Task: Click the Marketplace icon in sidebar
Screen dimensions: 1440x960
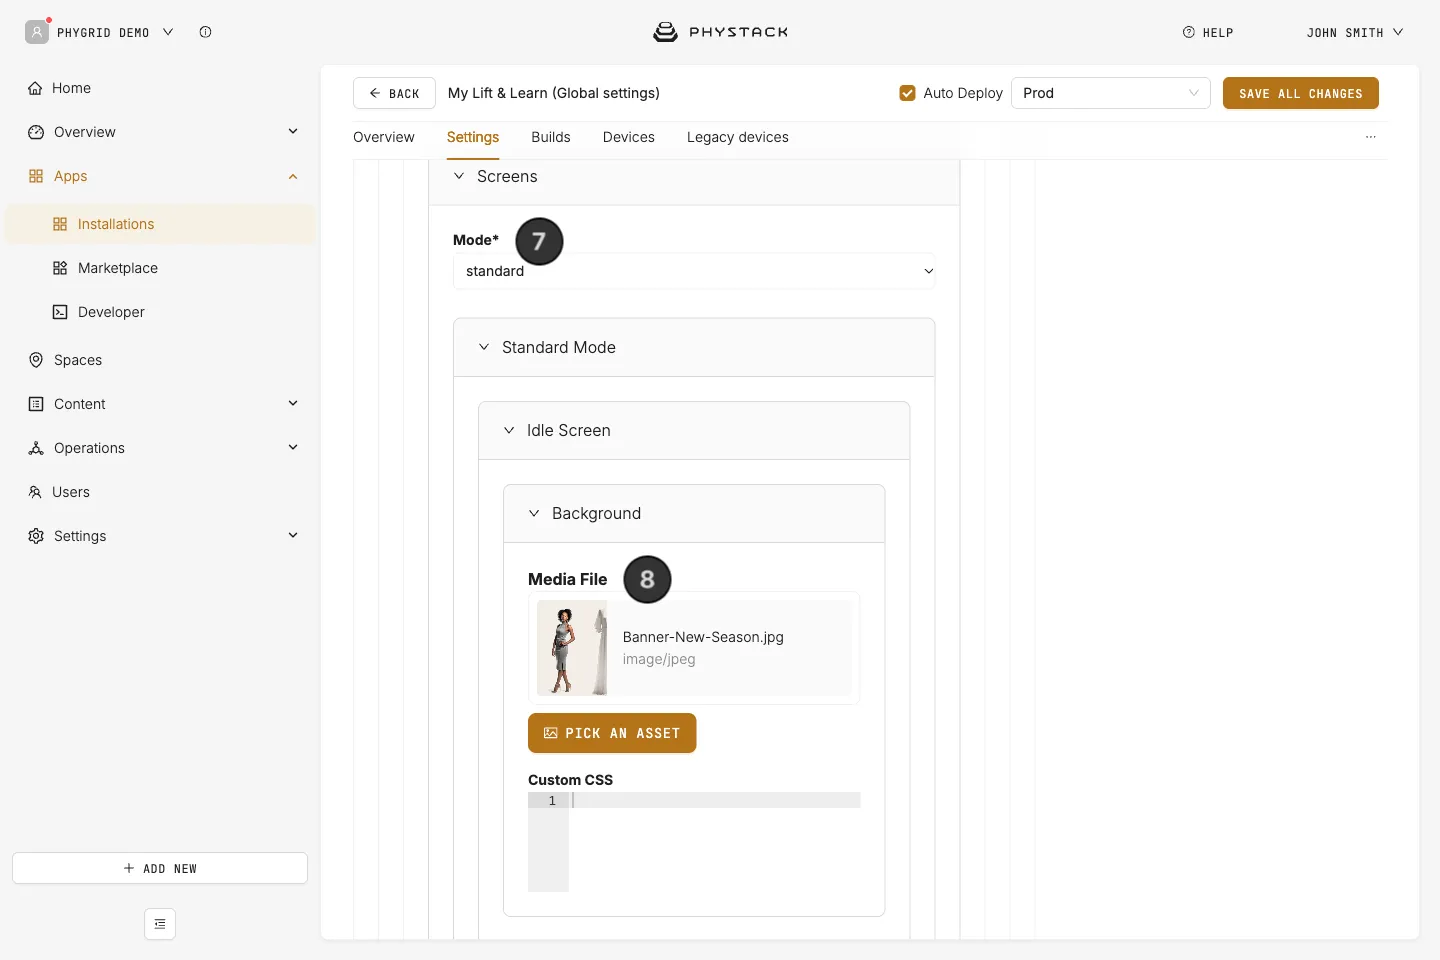Action: 60,268
